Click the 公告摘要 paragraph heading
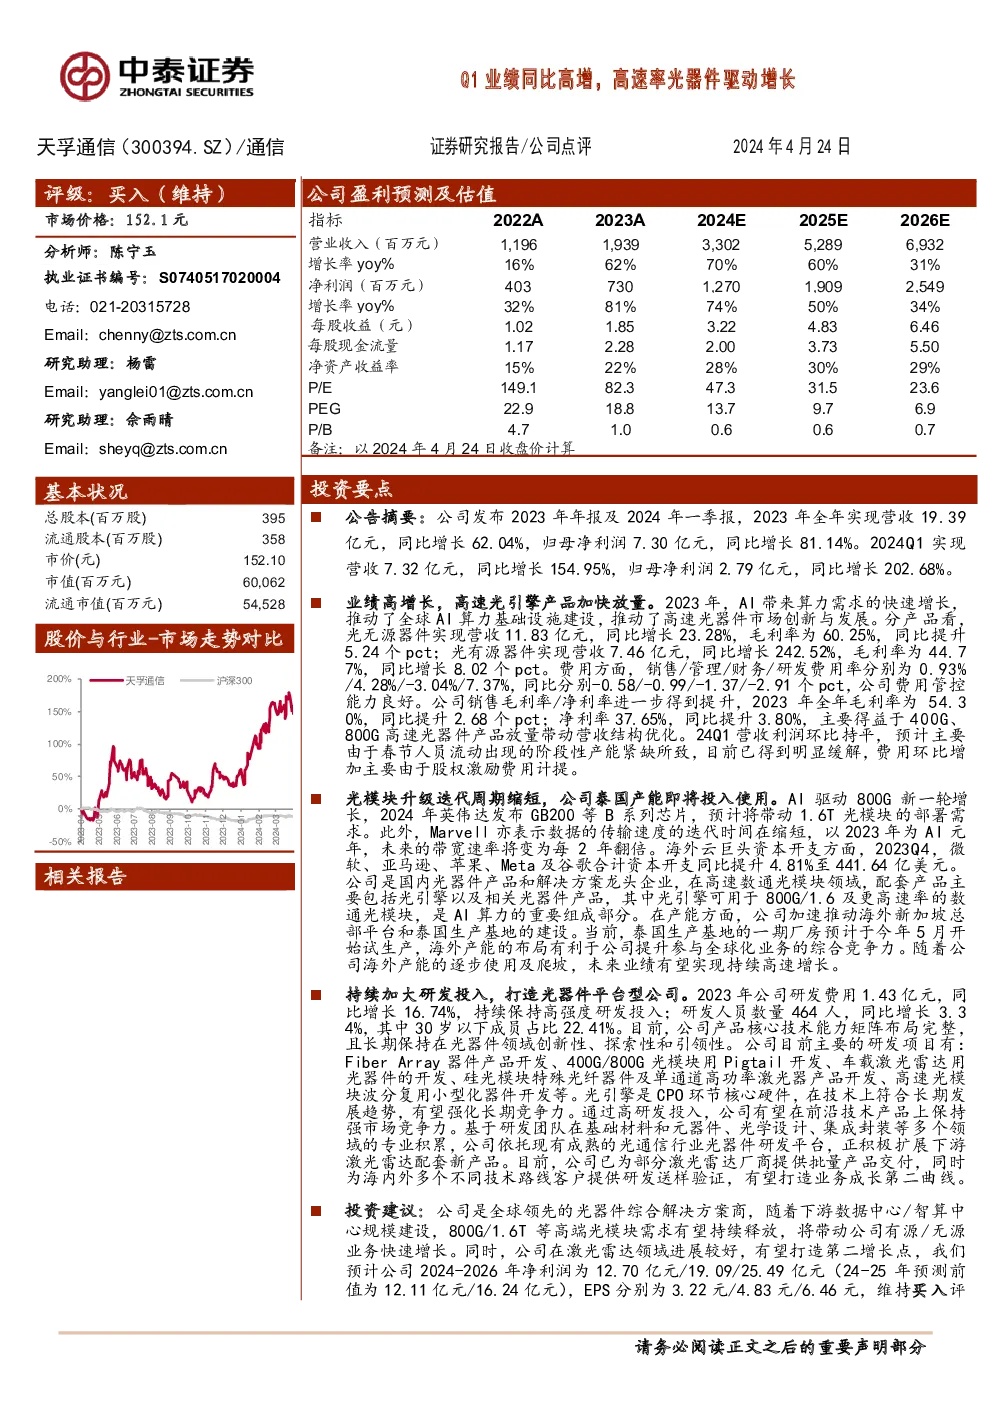Screen dimensions: 993x1404 pyautogui.click(x=385, y=517)
